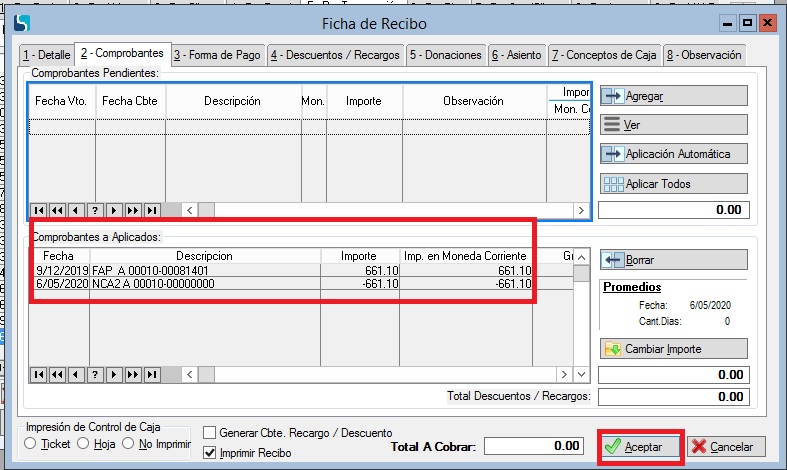Screen dimensions: 787x470
Task: Click the Agregar arrow button
Action: pos(673,96)
